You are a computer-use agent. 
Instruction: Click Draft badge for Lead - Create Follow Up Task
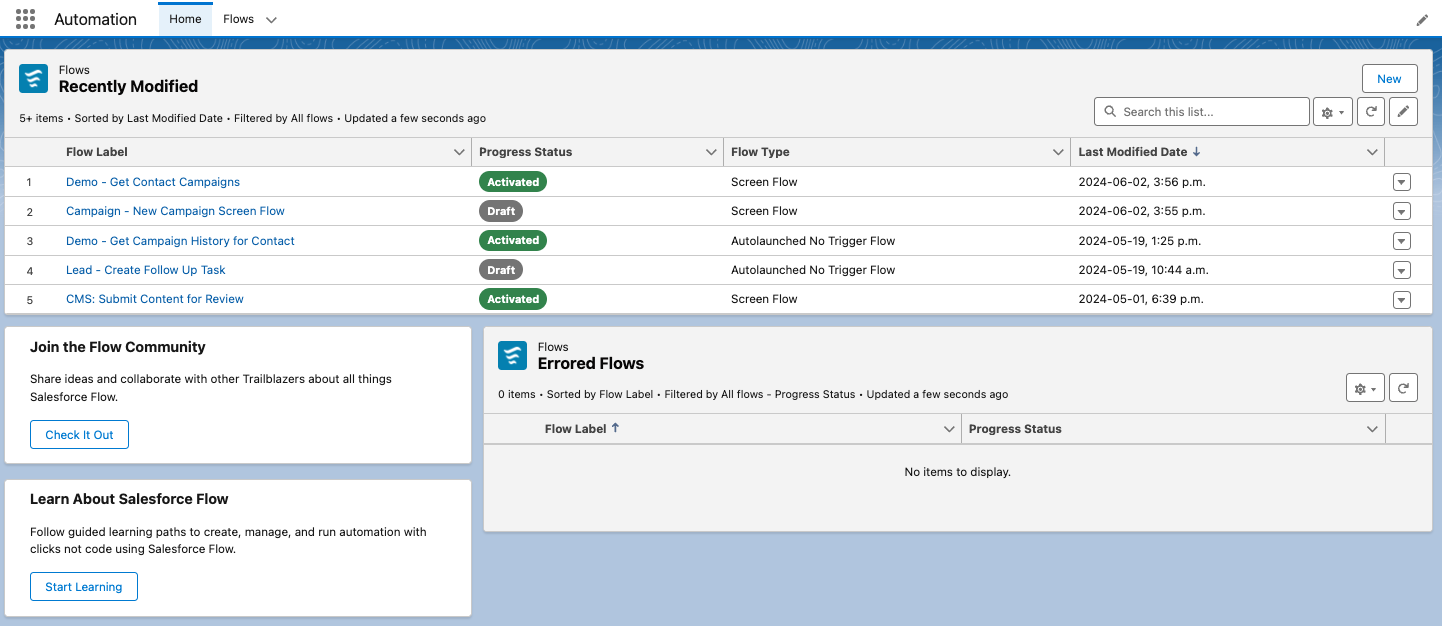coord(501,270)
